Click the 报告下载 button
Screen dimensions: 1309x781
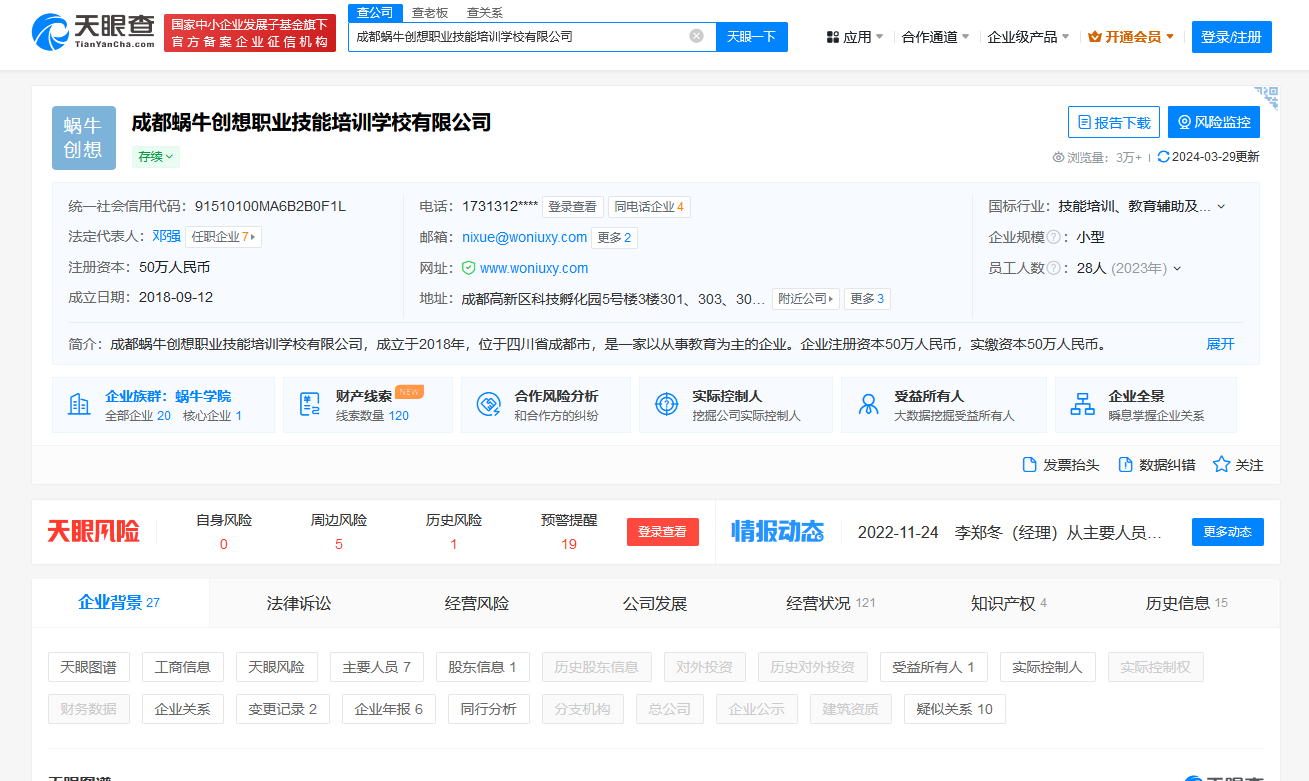click(1114, 122)
